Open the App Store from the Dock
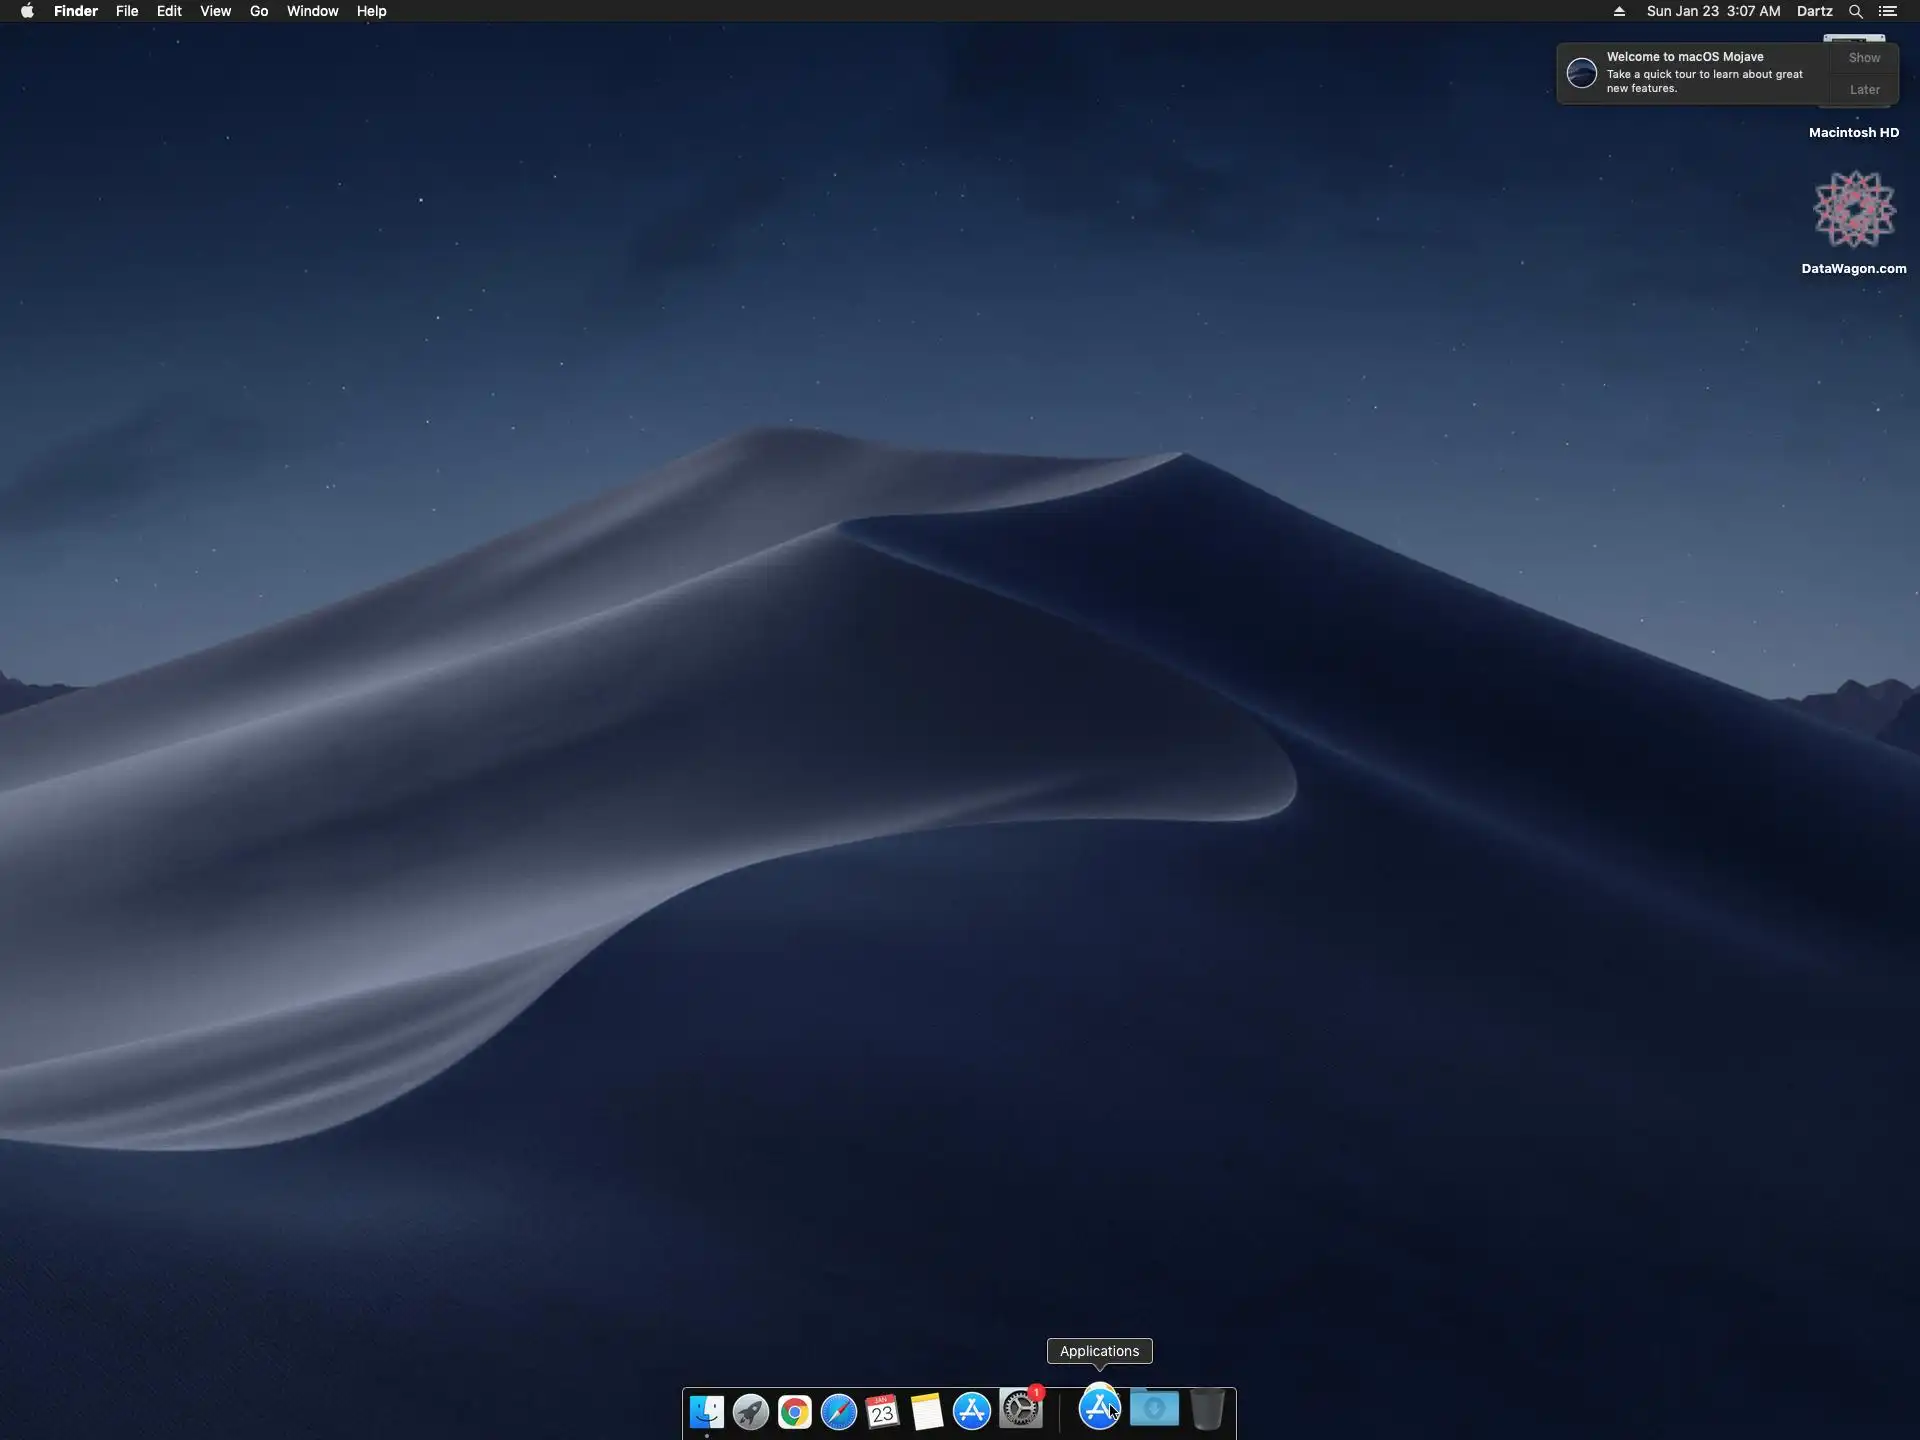Viewport: 1920px width, 1440px height. click(x=971, y=1411)
